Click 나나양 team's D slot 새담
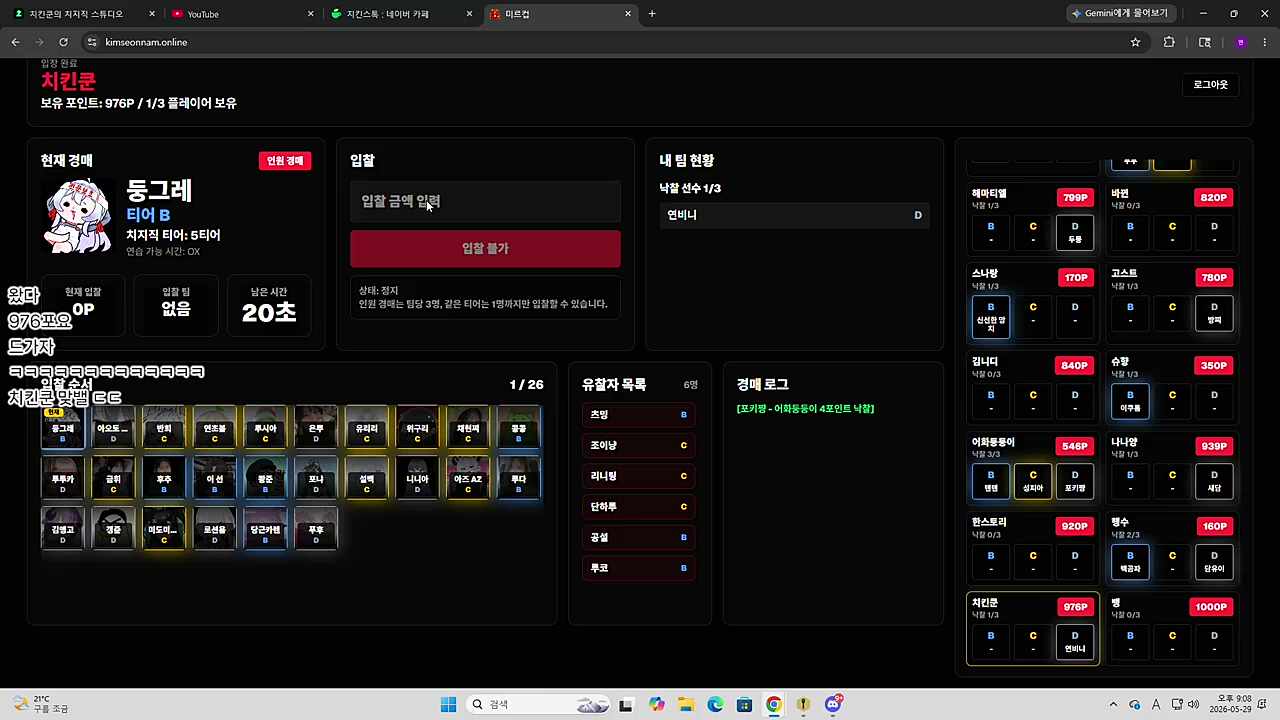This screenshot has width=1280, height=720. coord(1214,481)
